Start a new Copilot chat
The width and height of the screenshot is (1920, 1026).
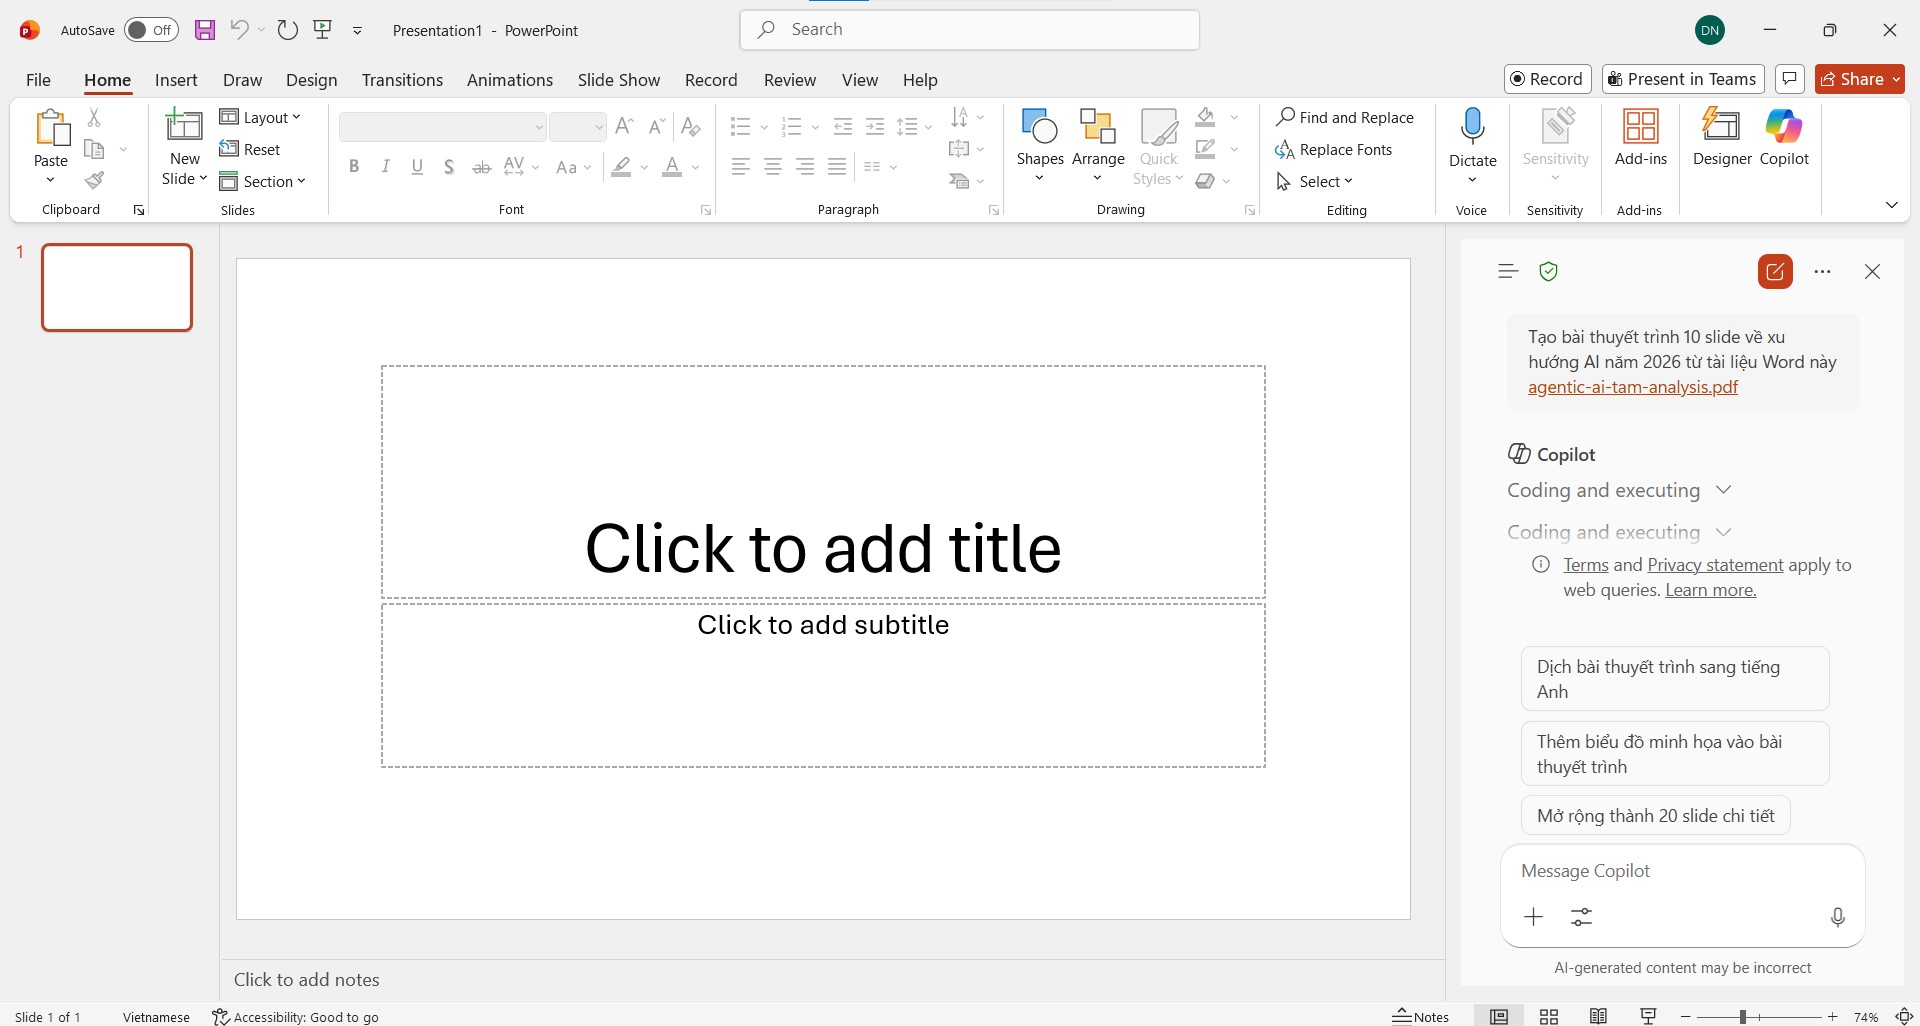point(1775,272)
